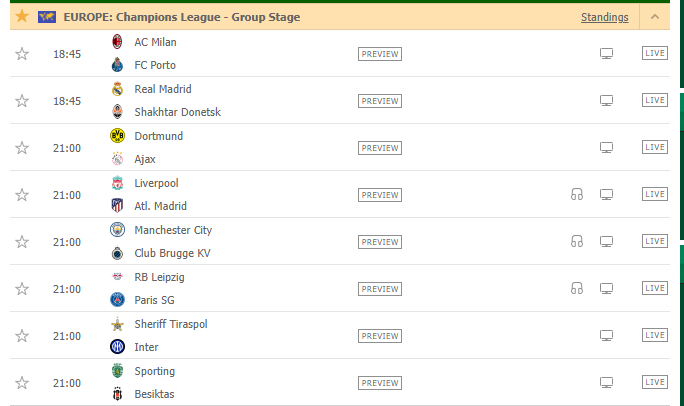The height and width of the screenshot is (406, 684).
Task: Click the TV icon for Dortmund vs Ajax
Action: (x=606, y=148)
